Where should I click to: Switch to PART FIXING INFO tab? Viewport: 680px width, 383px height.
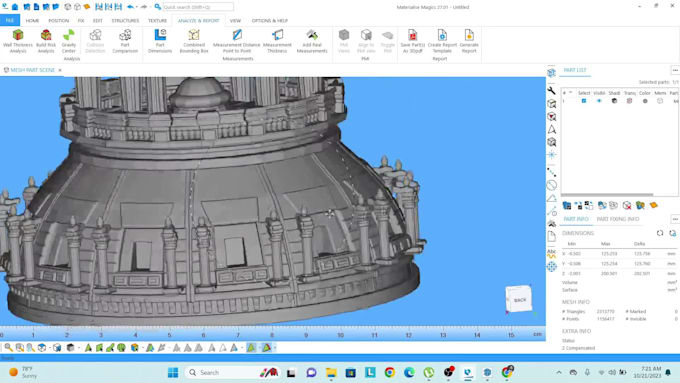coord(618,219)
